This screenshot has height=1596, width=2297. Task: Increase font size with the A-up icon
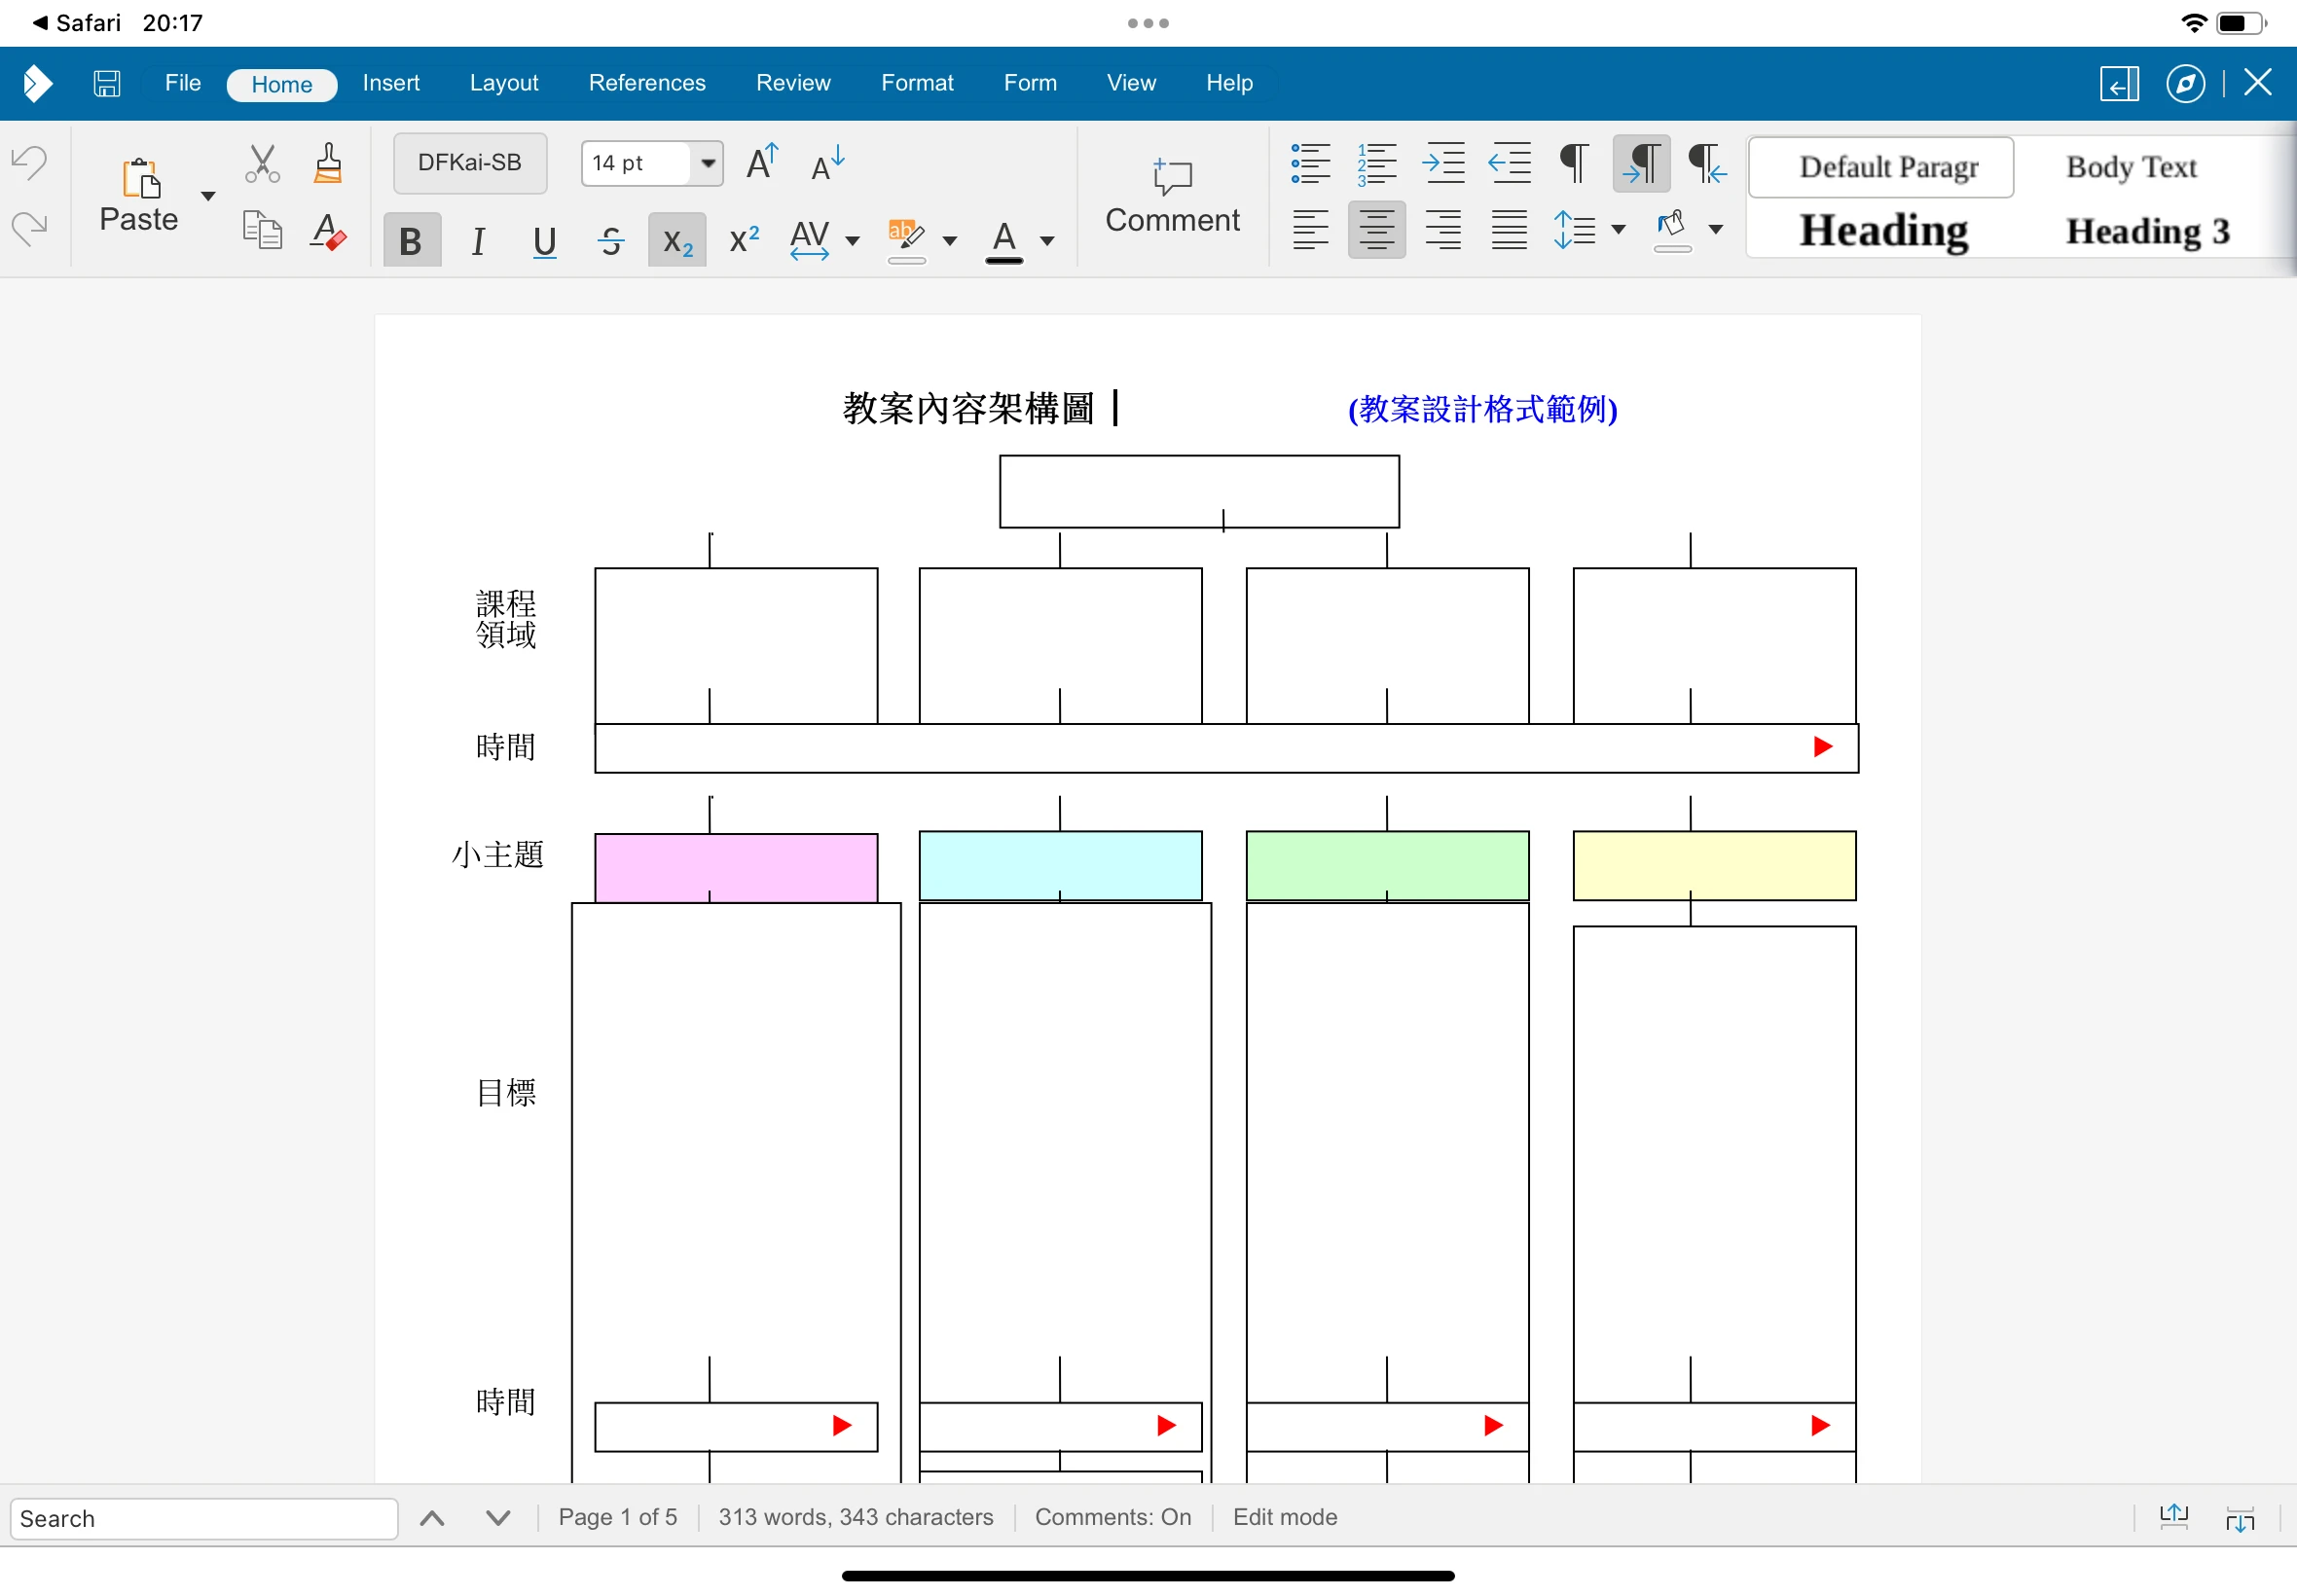coord(762,162)
